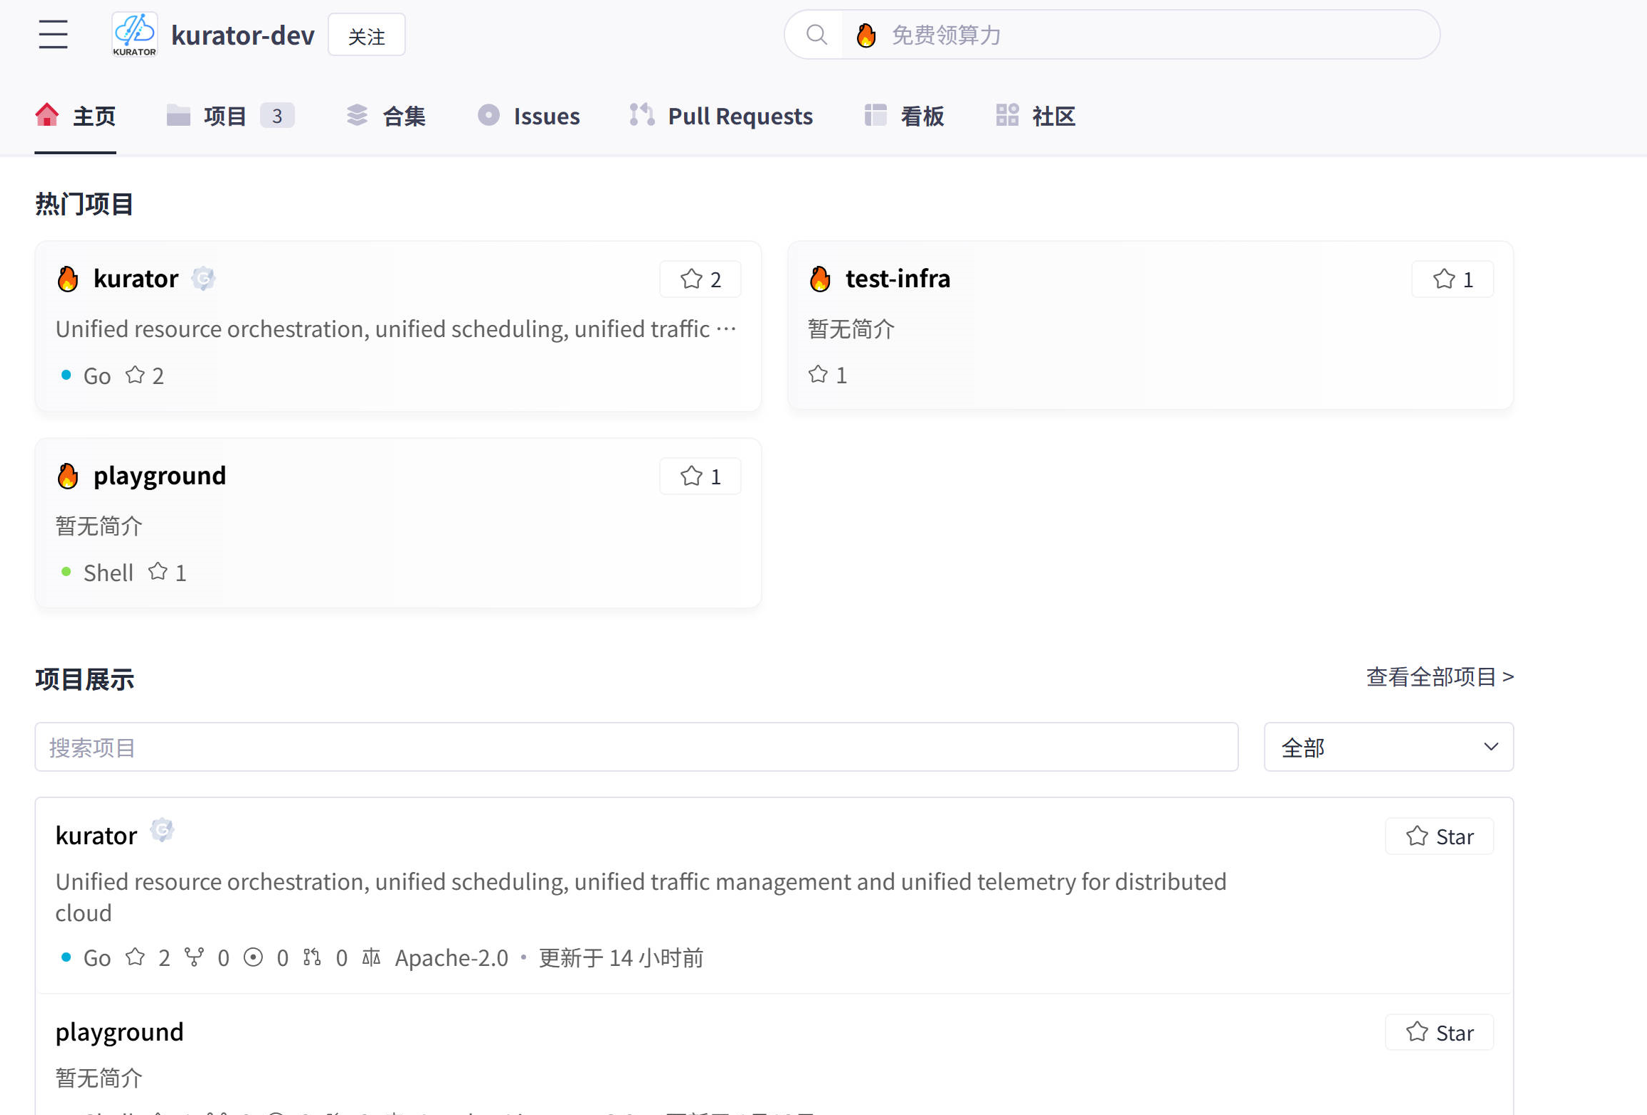1647x1115 pixels.
Task: Open the 合集 tab
Action: pos(386,116)
